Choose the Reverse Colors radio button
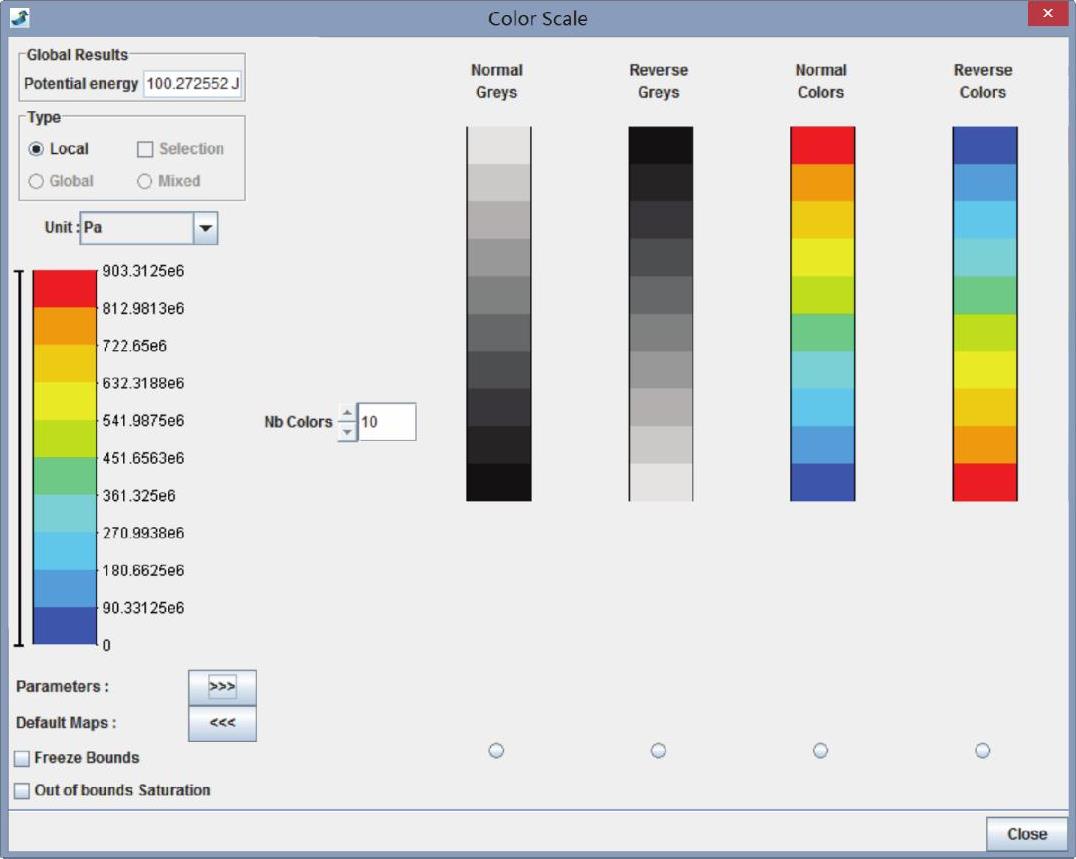Image resolution: width=1076 pixels, height=859 pixels. (x=982, y=751)
